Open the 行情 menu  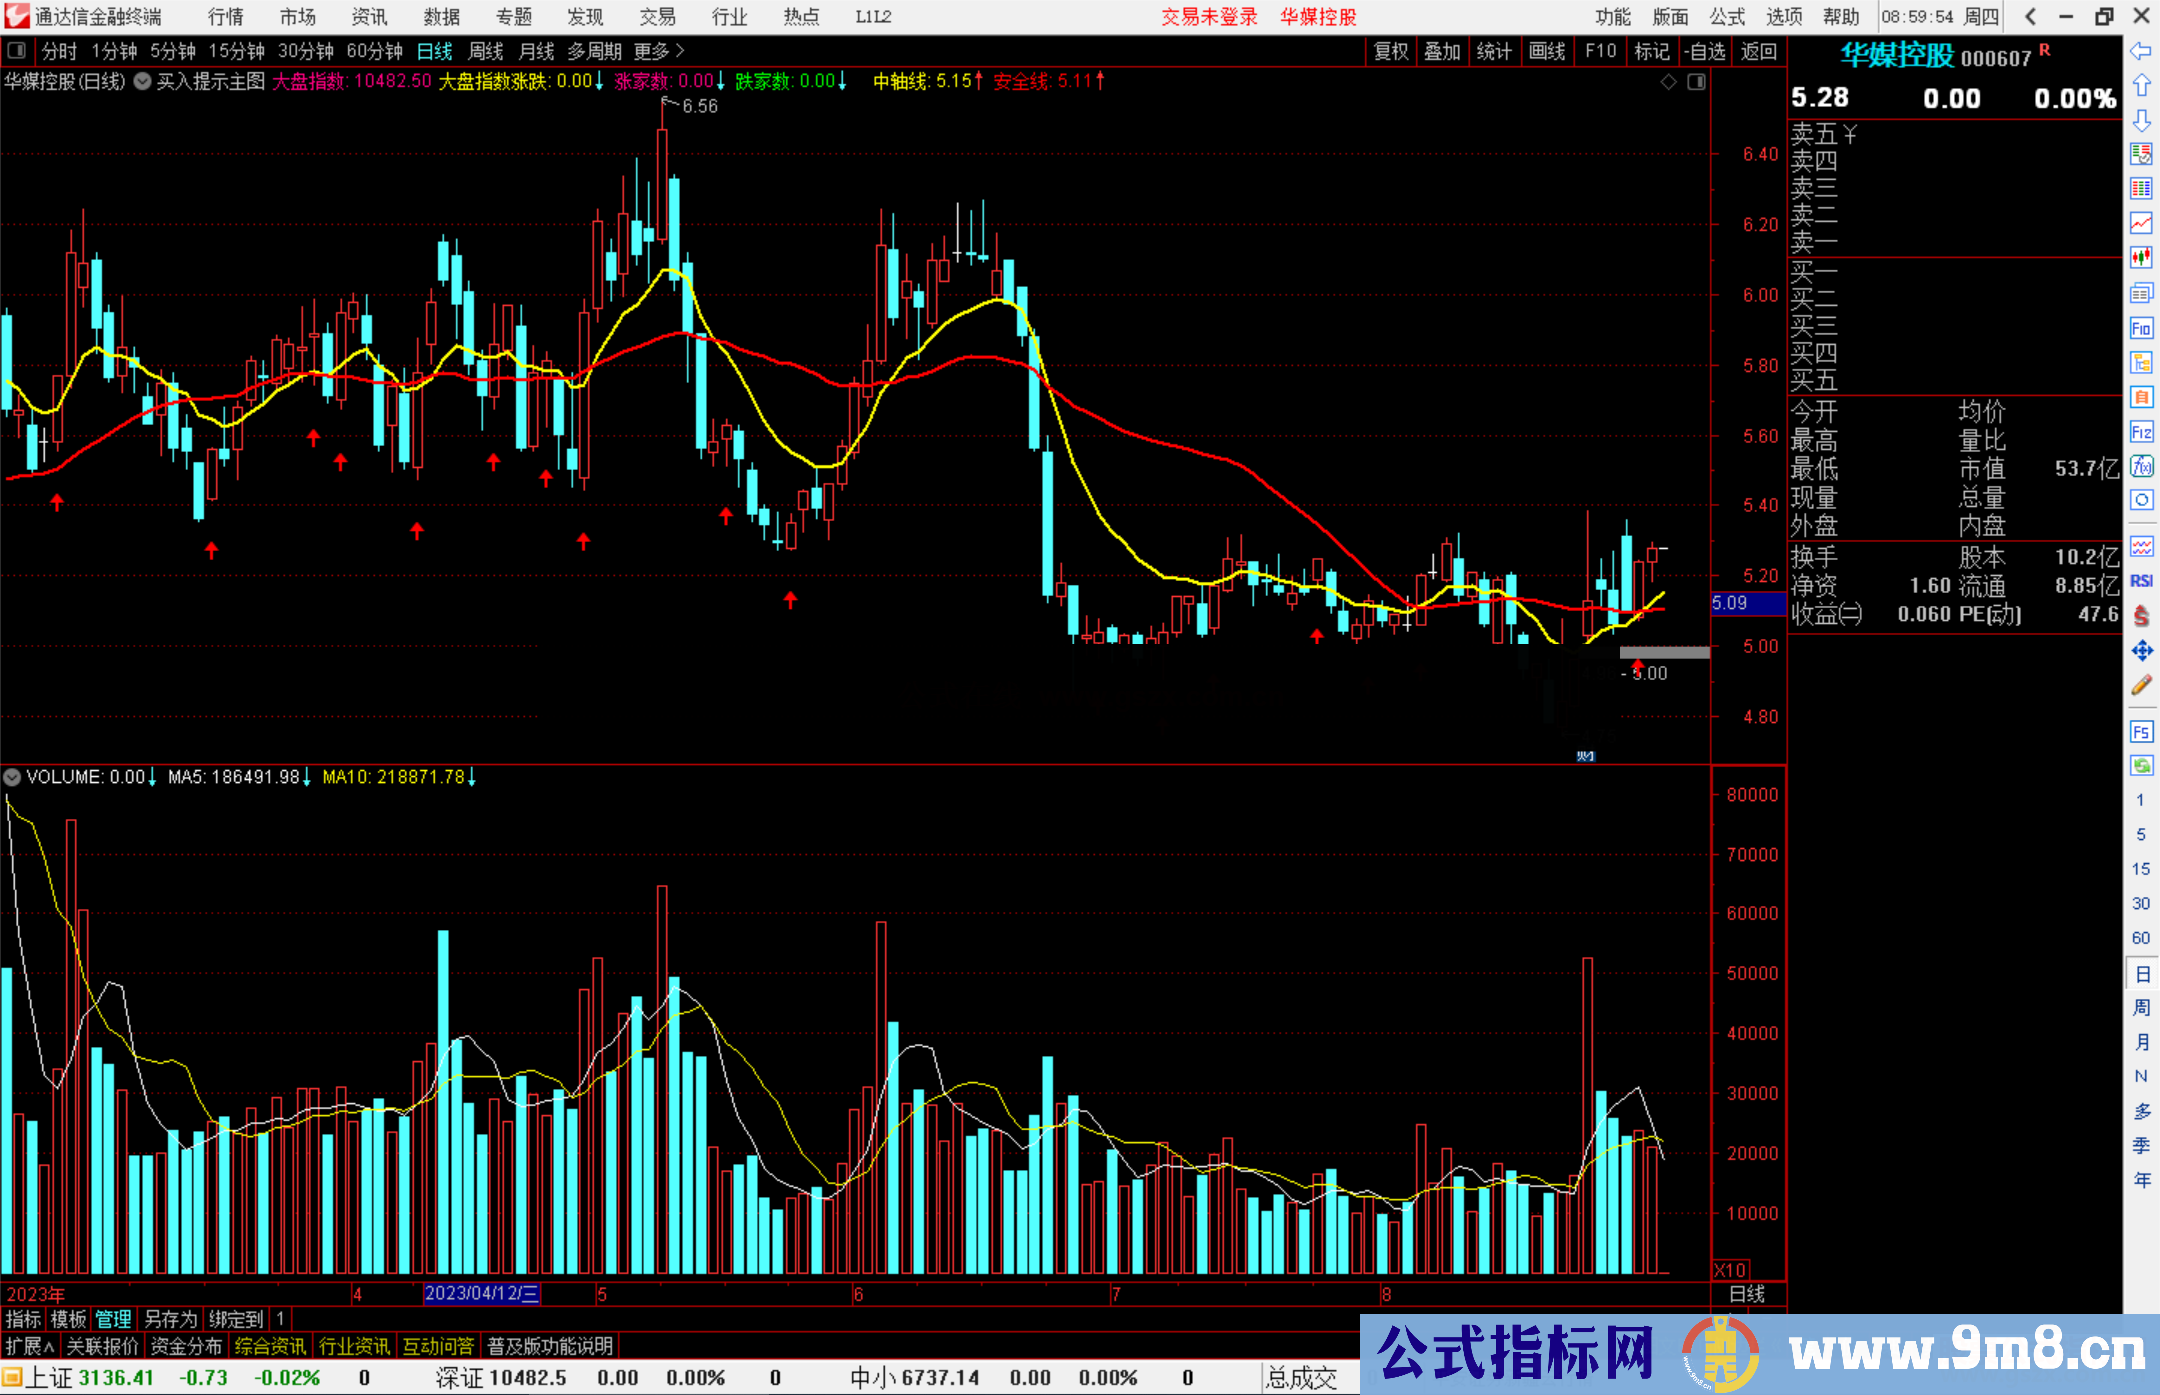(226, 17)
